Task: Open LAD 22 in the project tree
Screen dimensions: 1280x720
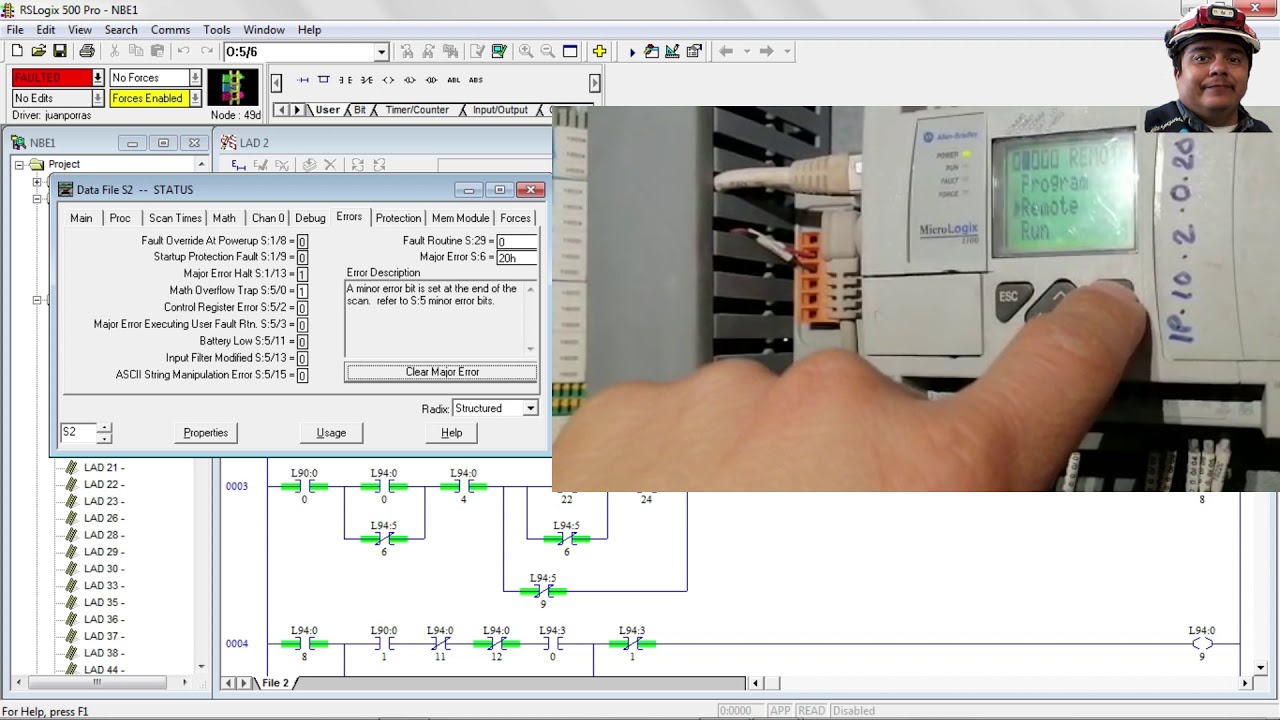Action: 103,484
